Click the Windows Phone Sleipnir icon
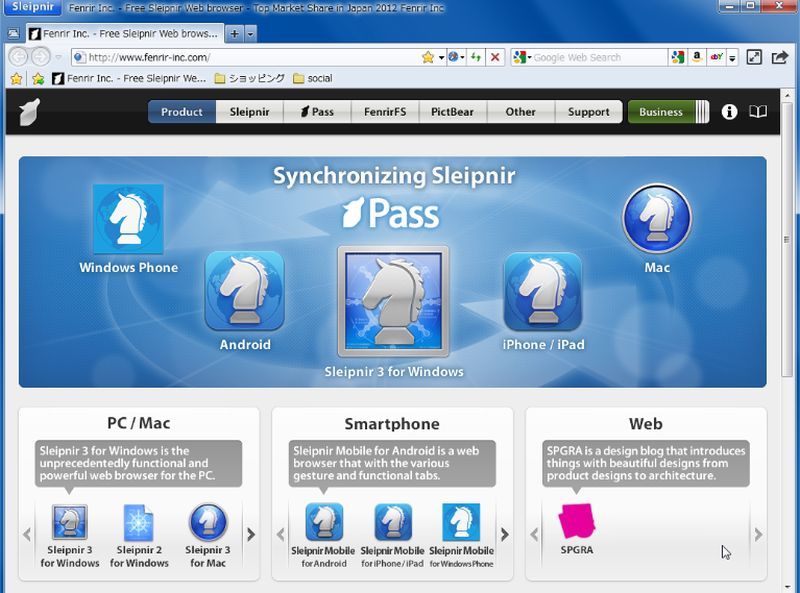This screenshot has height=593, width=800. point(128,219)
